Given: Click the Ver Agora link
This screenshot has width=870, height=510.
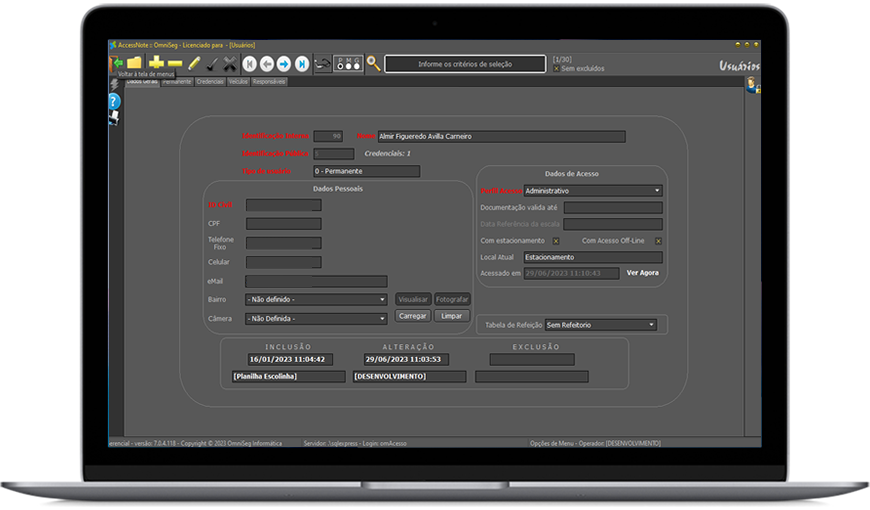Looking at the screenshot, I should coord(642,272).
